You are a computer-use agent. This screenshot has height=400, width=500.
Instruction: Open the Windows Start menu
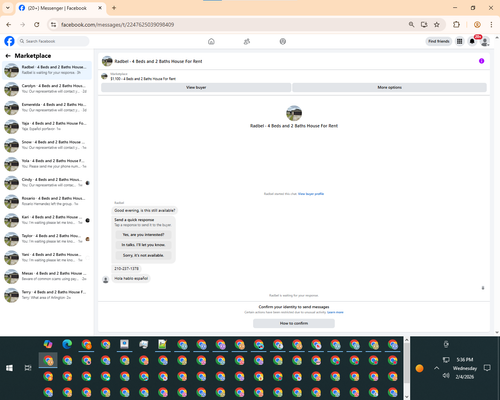9,368
